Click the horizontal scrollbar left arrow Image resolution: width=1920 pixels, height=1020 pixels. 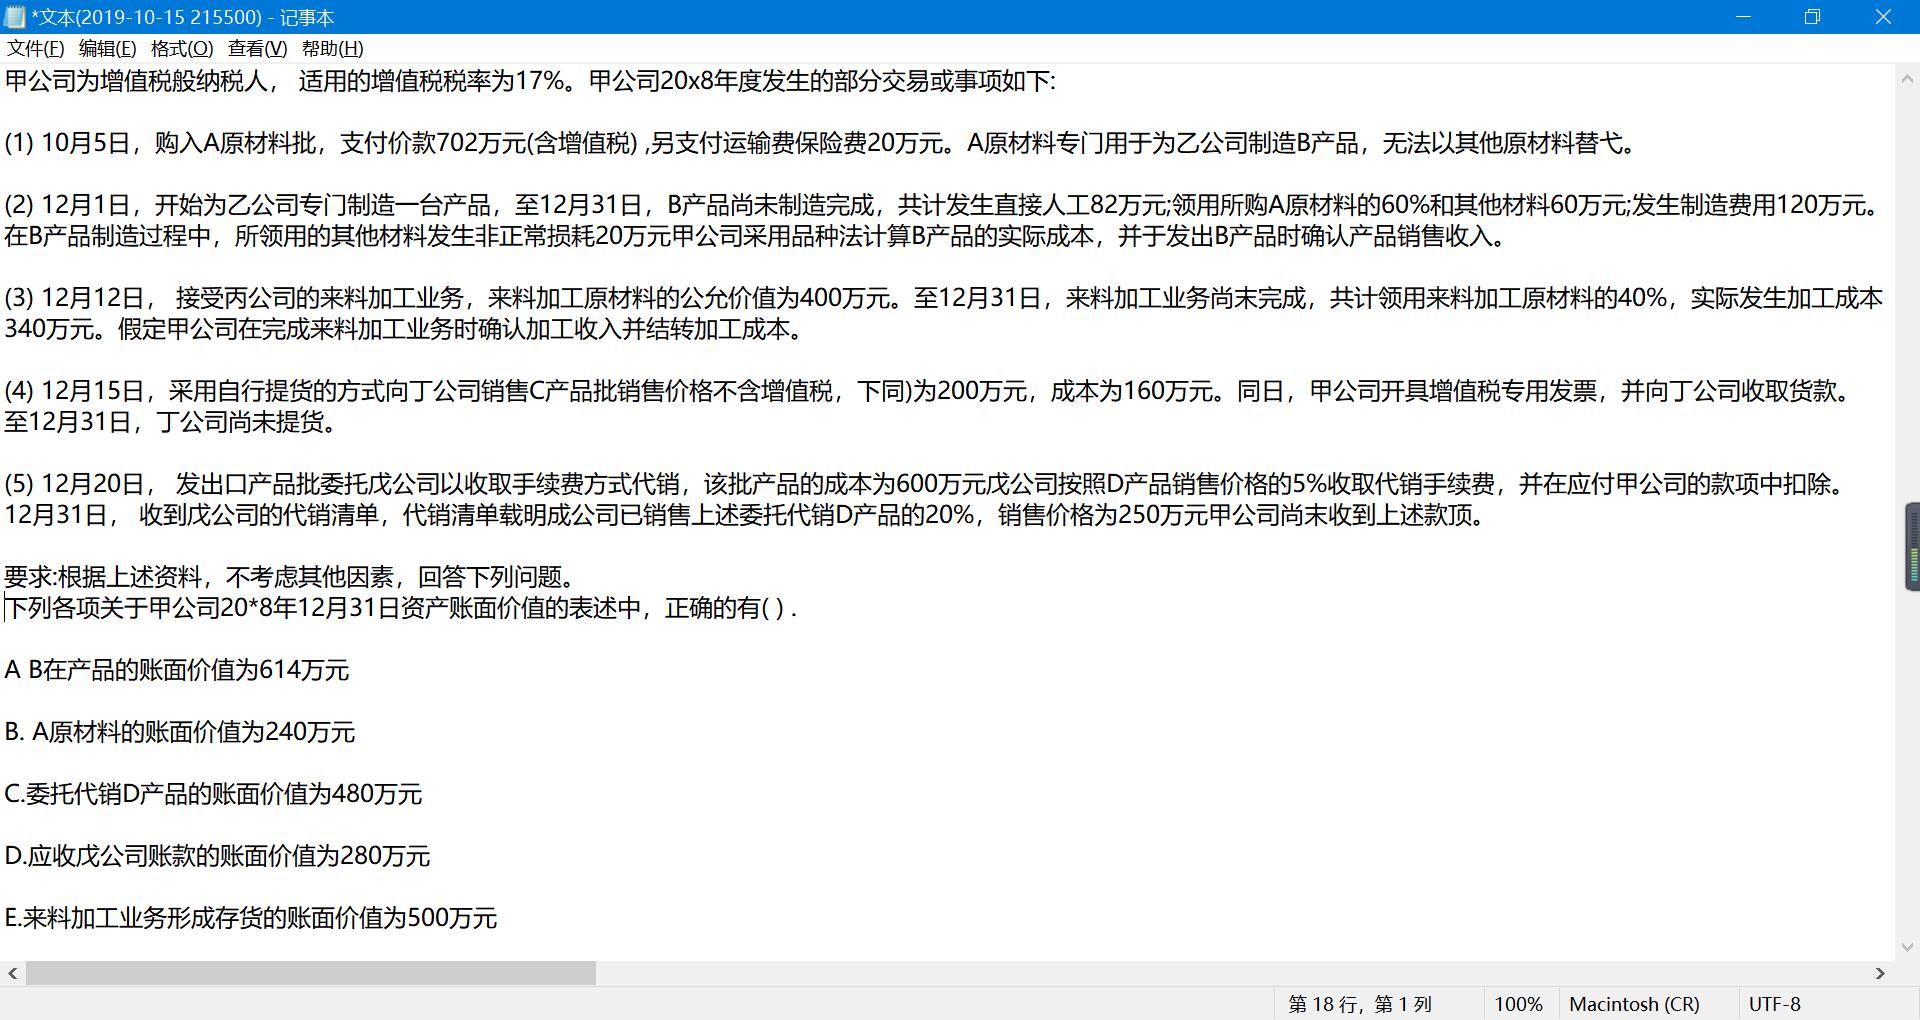click(x=12, y=973)
